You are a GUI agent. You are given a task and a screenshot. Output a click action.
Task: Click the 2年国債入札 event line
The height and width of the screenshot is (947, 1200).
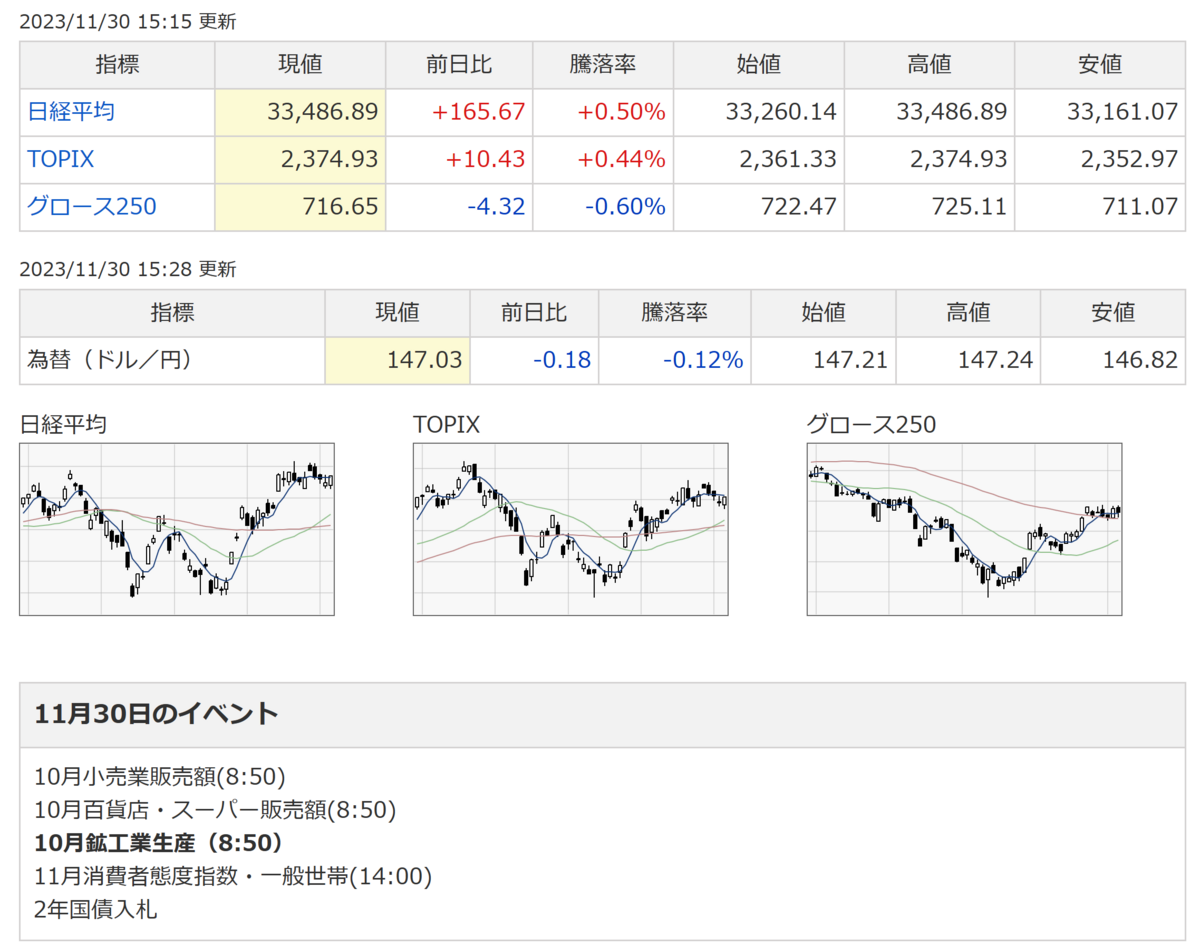[x=95, y=910]
